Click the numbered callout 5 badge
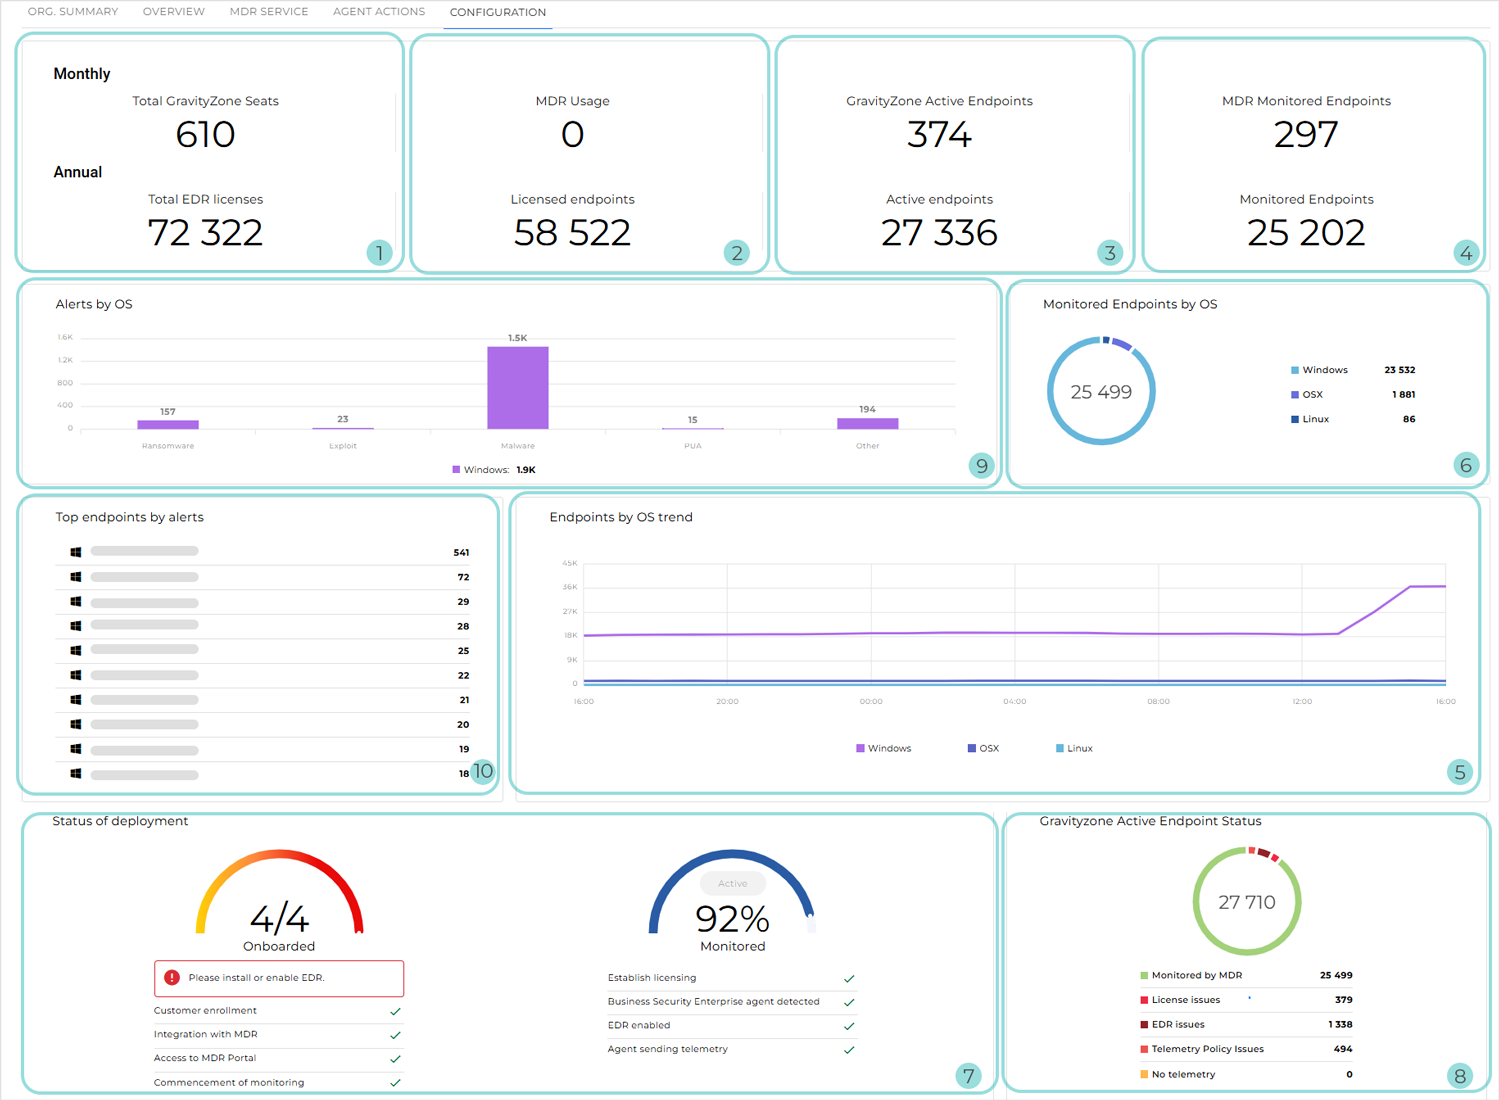 (x=1459, y=772)
